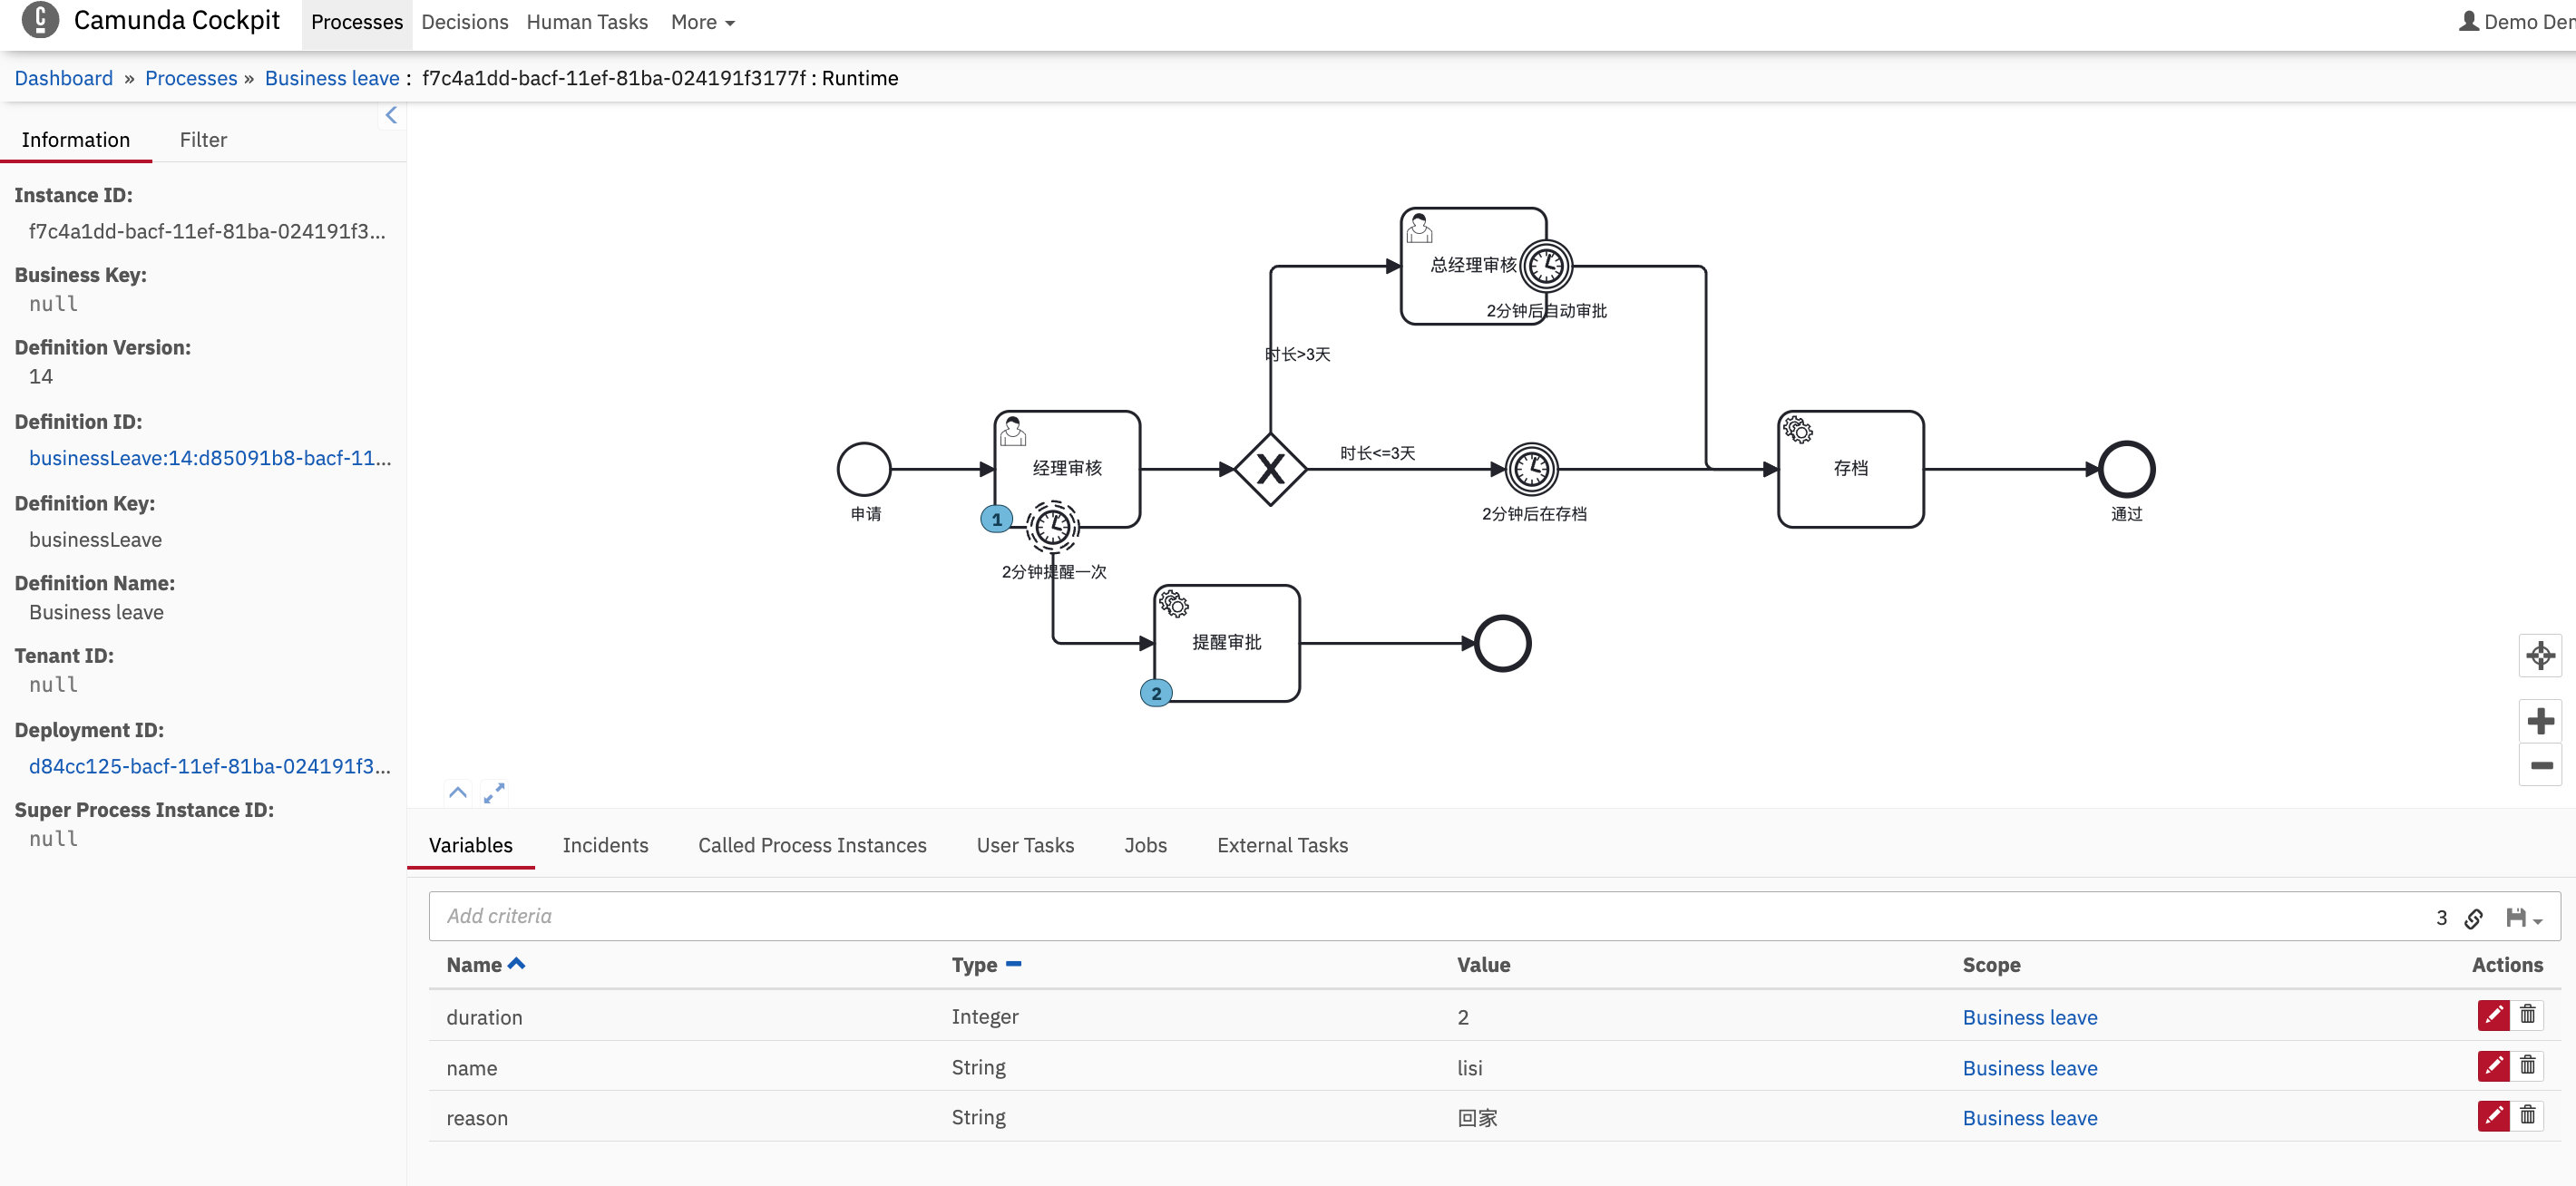
Task: Open the Business leave breadcrumb link
Action: tap(331, 78)
